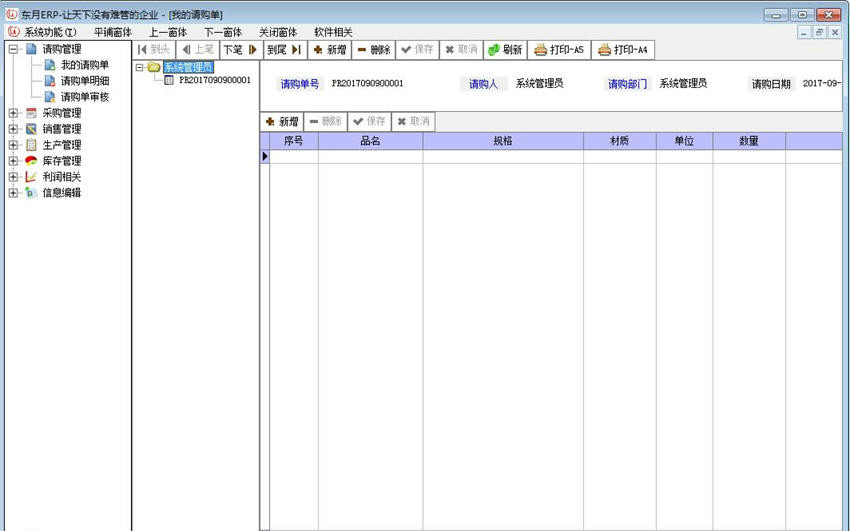850x531 pixels.
Task: Jump to last record with 到尾
Action: click(285, 50)
